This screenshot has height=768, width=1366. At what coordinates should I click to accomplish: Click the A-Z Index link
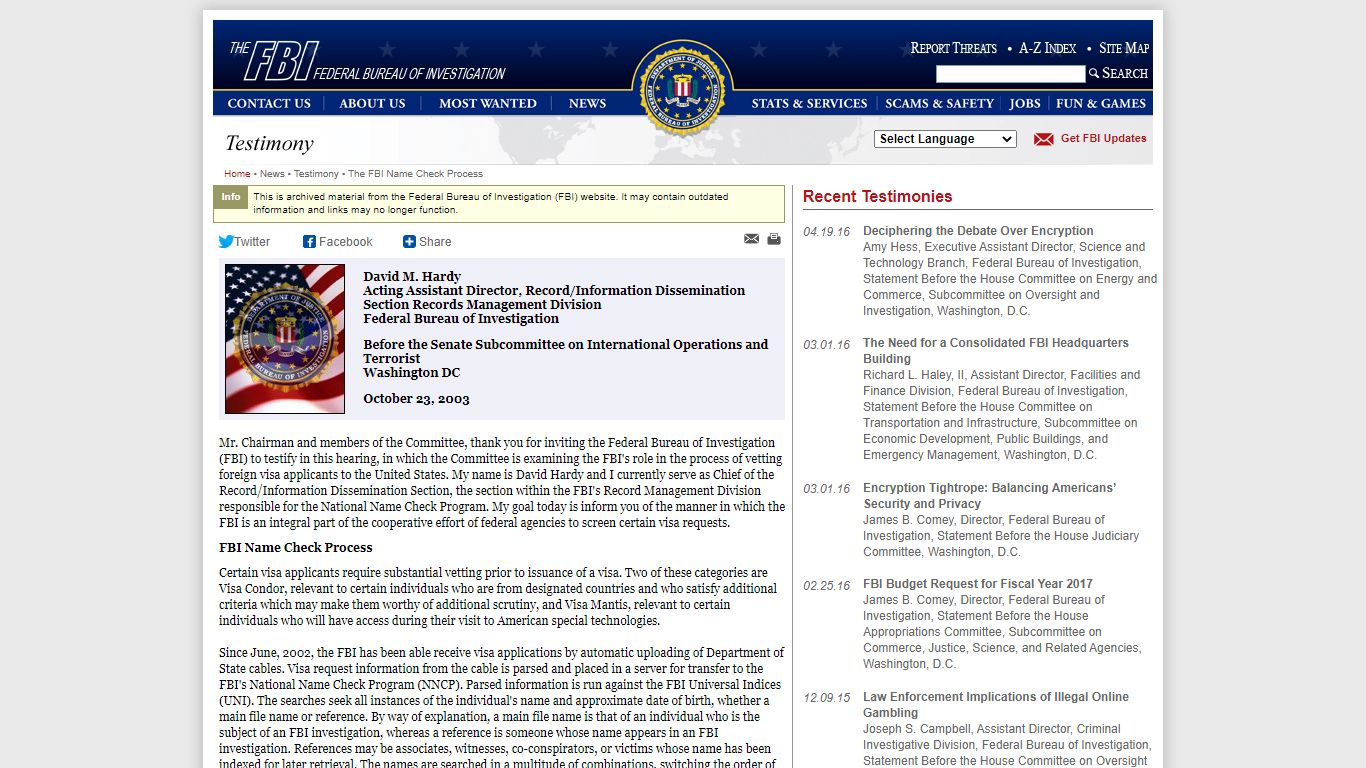pos(1047,48)
